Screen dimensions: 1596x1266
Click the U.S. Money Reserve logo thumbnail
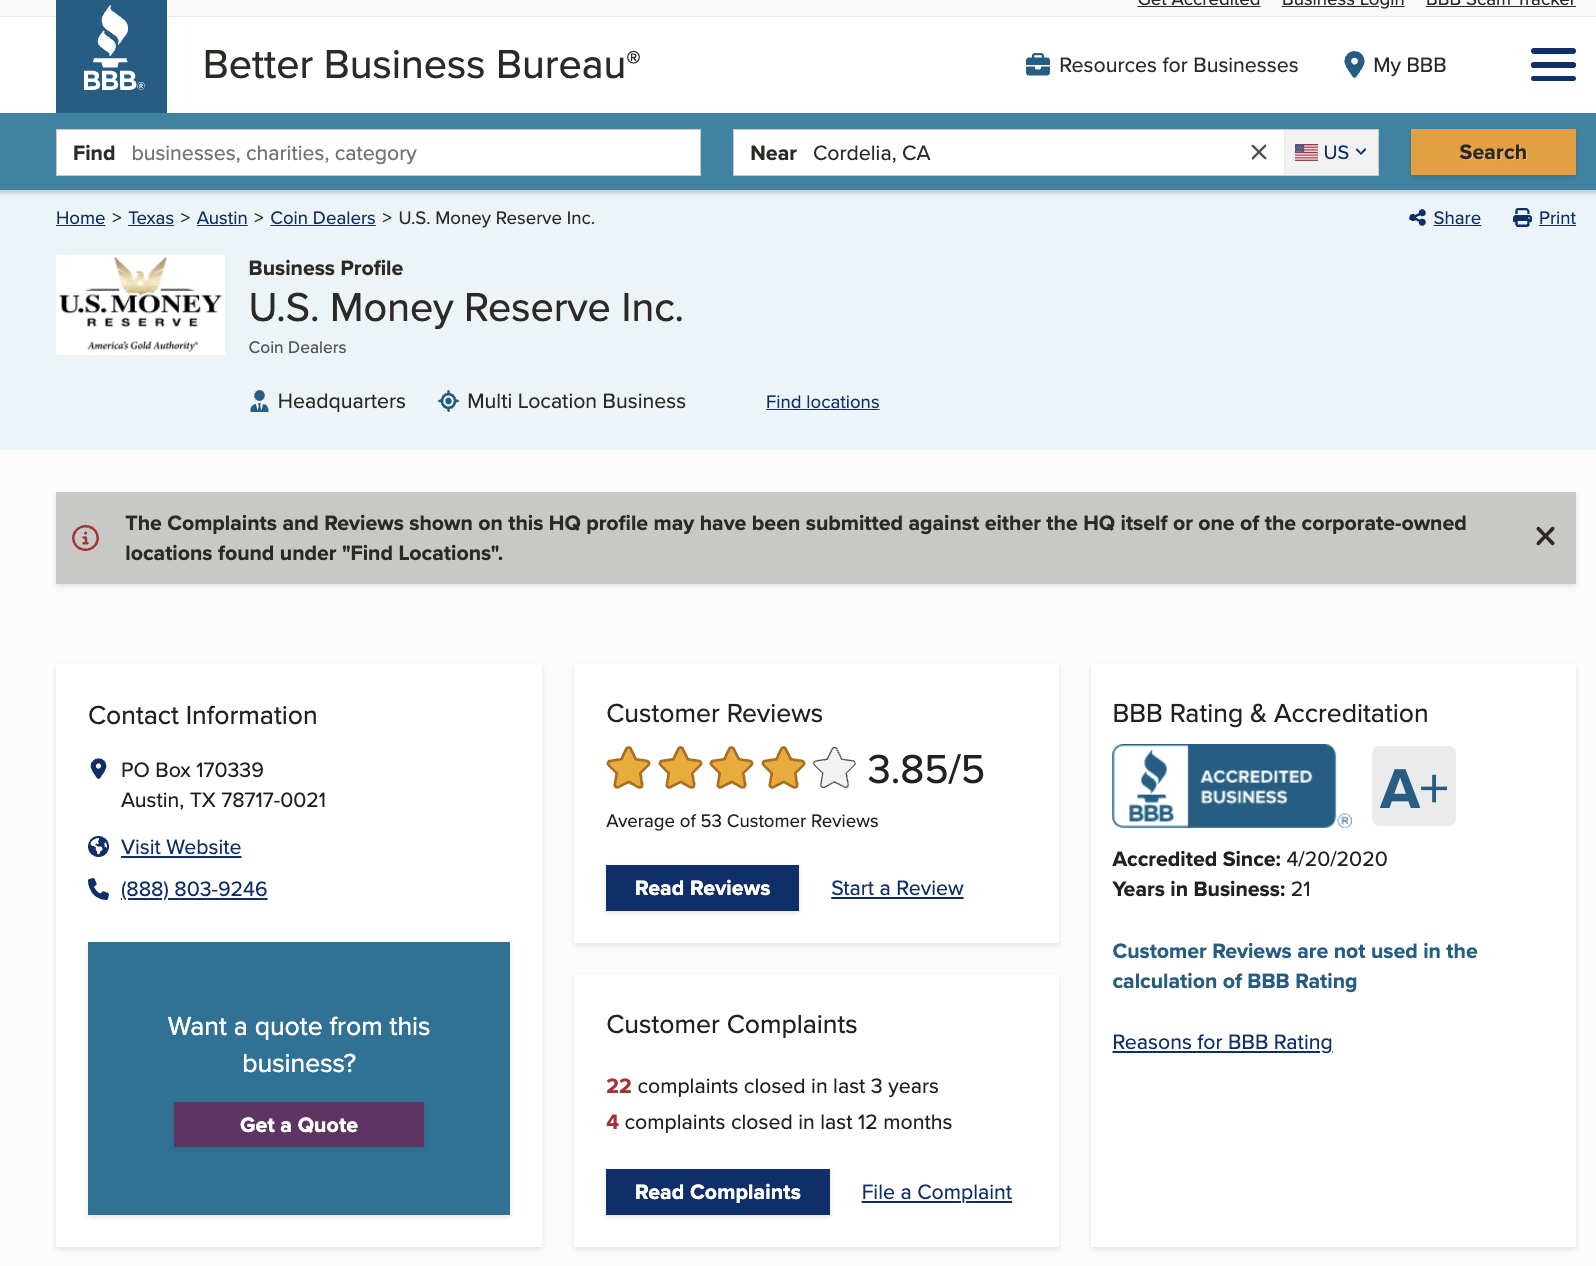coord(140,305)
